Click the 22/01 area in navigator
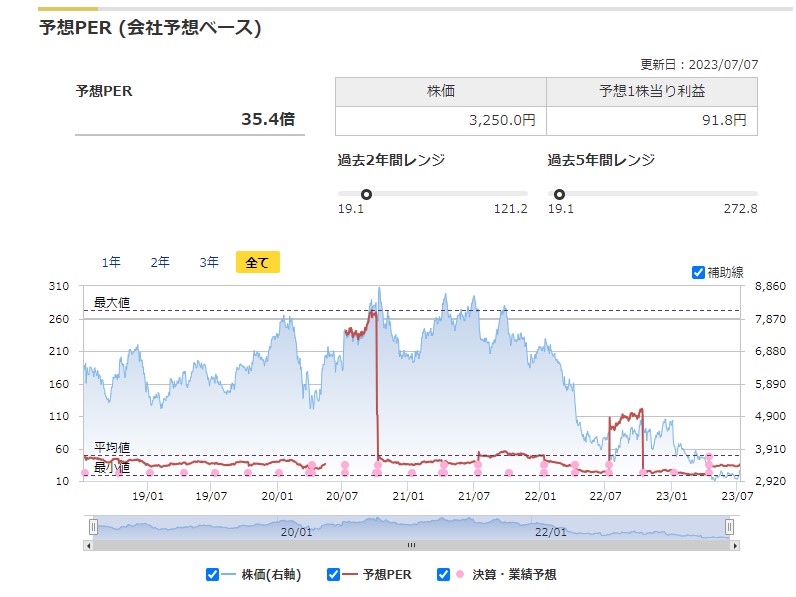Screen dimensions: 796x597 click(552, 532)
